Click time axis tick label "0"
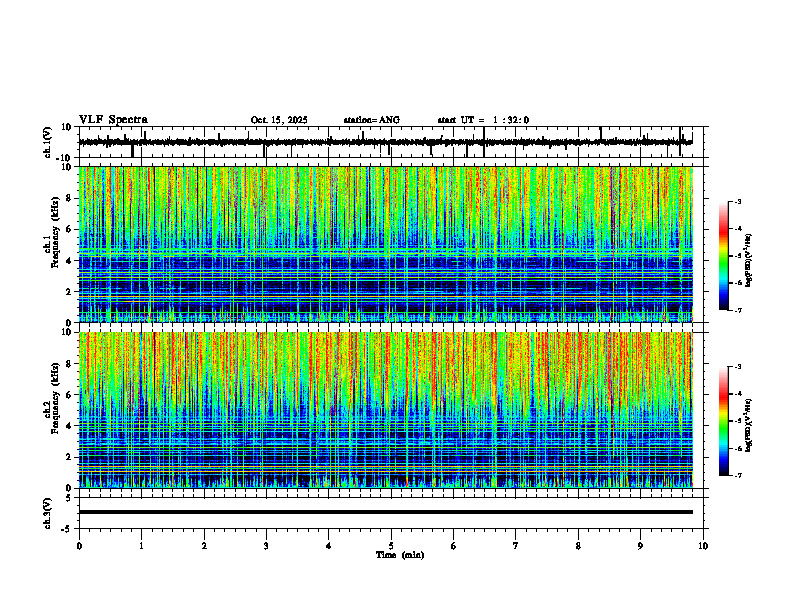792x612 pixels. click(79, 546)
